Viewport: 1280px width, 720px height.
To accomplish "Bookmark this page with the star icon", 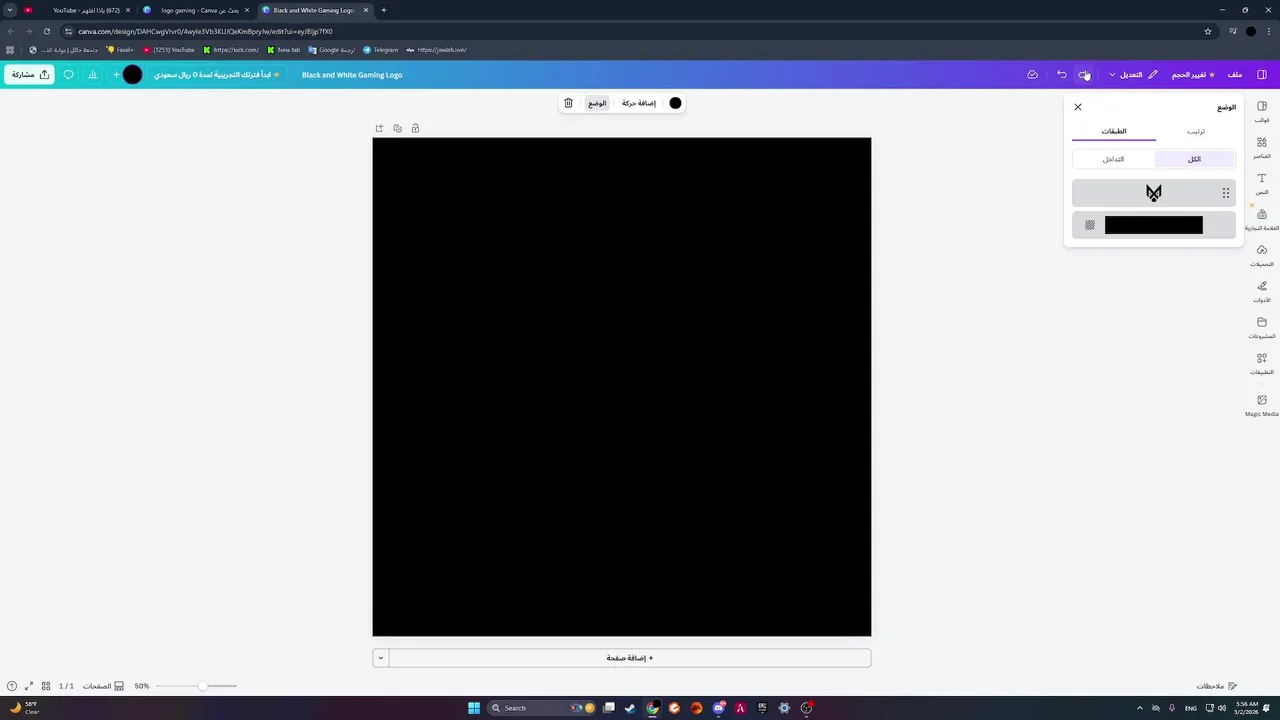I will pyautogui.click(x=1208, y=31).
